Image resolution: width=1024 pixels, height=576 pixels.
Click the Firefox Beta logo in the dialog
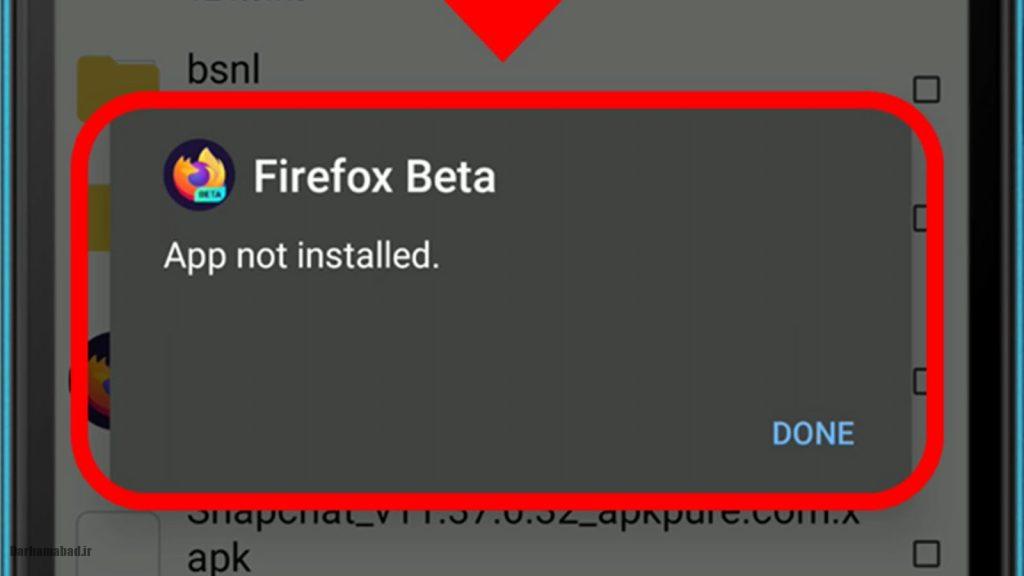pos(199,175)
